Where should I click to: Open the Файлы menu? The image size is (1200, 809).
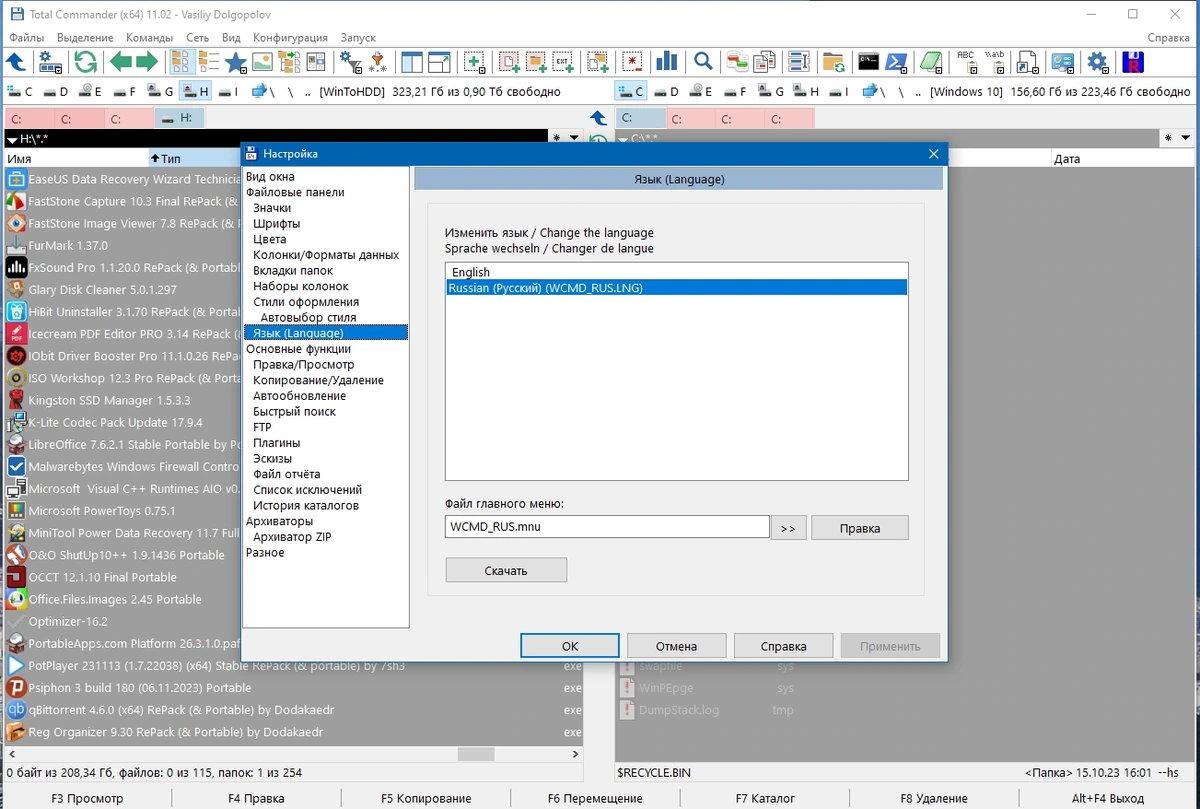point(26,37)
